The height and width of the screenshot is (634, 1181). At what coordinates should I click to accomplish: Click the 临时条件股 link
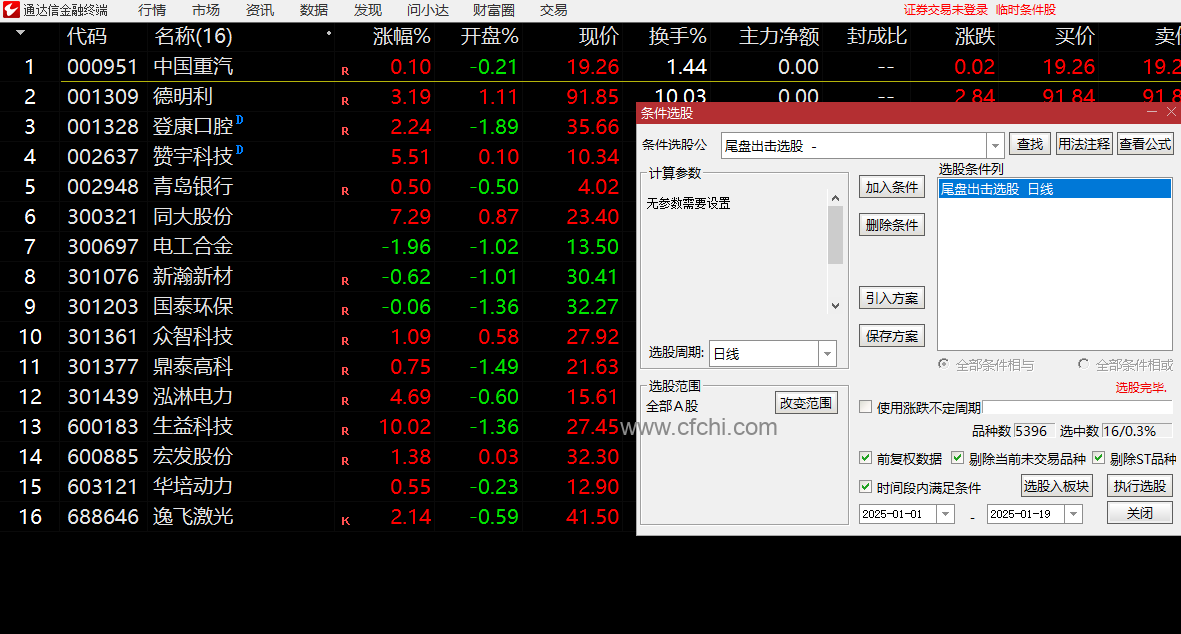(1026, 10)
